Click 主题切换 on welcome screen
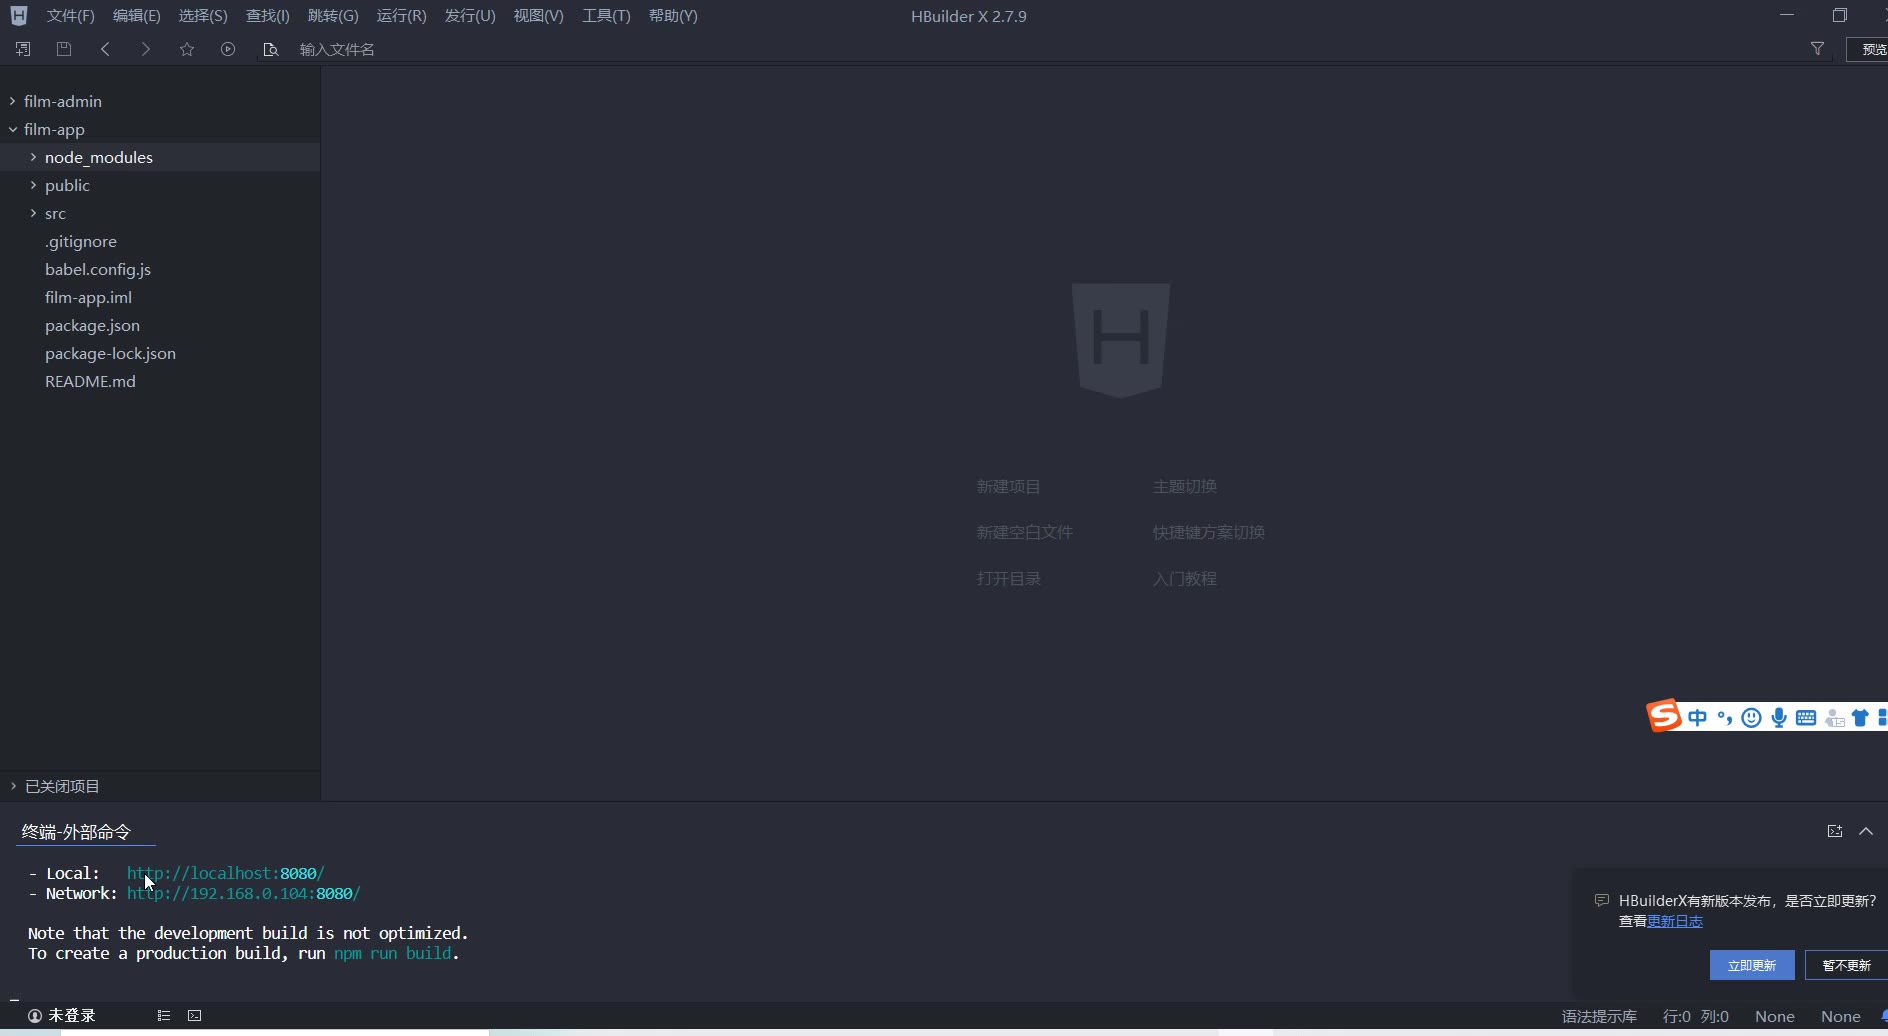 pyautogui.click(x=1184, y=486)
